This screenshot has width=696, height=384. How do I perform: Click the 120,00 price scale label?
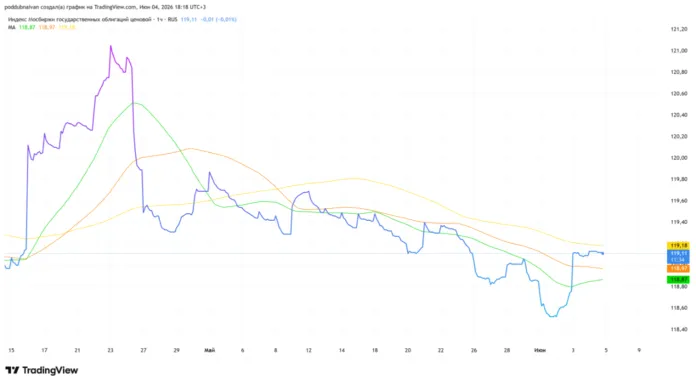tap(679, 158)
